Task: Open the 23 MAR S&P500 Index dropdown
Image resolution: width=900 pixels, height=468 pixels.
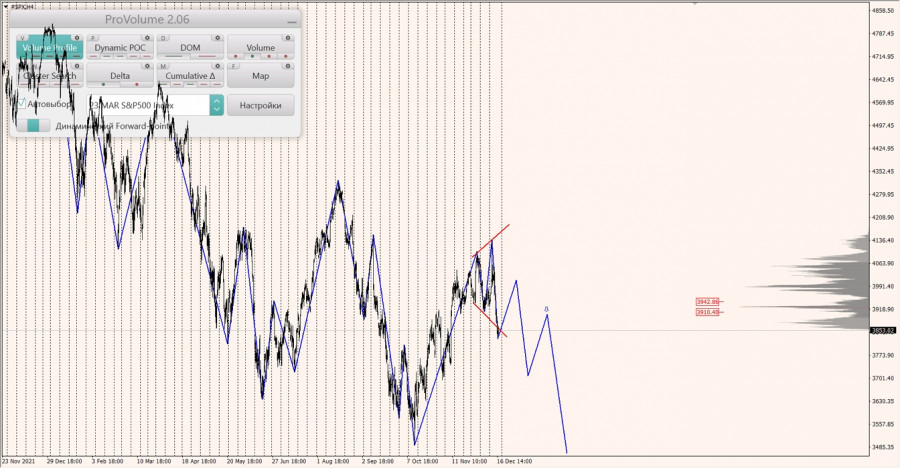Action: [148, 105]
